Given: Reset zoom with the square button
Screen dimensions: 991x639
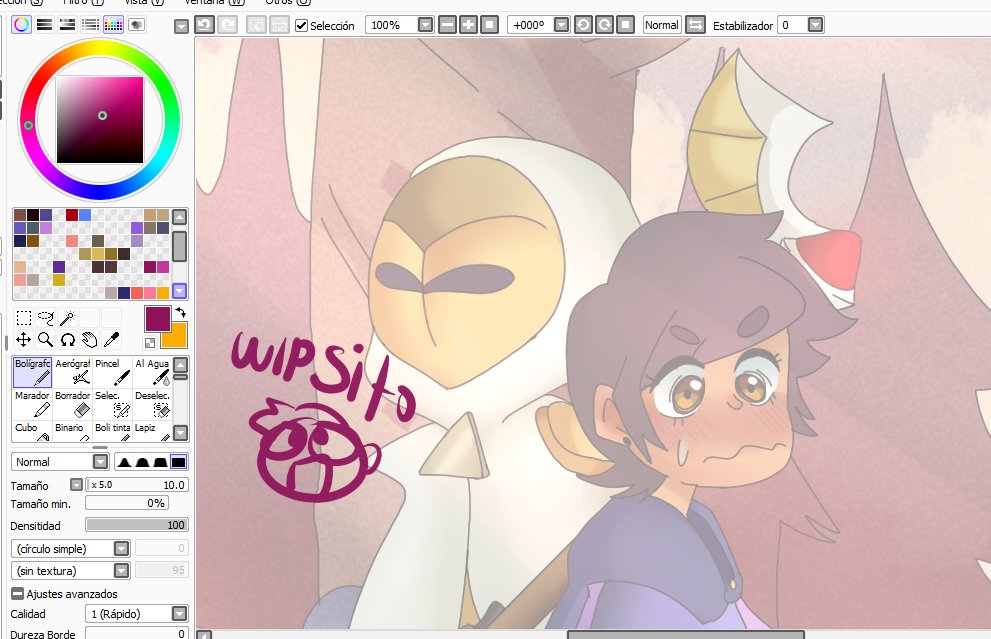Looking at the screenshot, I should (x=489, y=25).
